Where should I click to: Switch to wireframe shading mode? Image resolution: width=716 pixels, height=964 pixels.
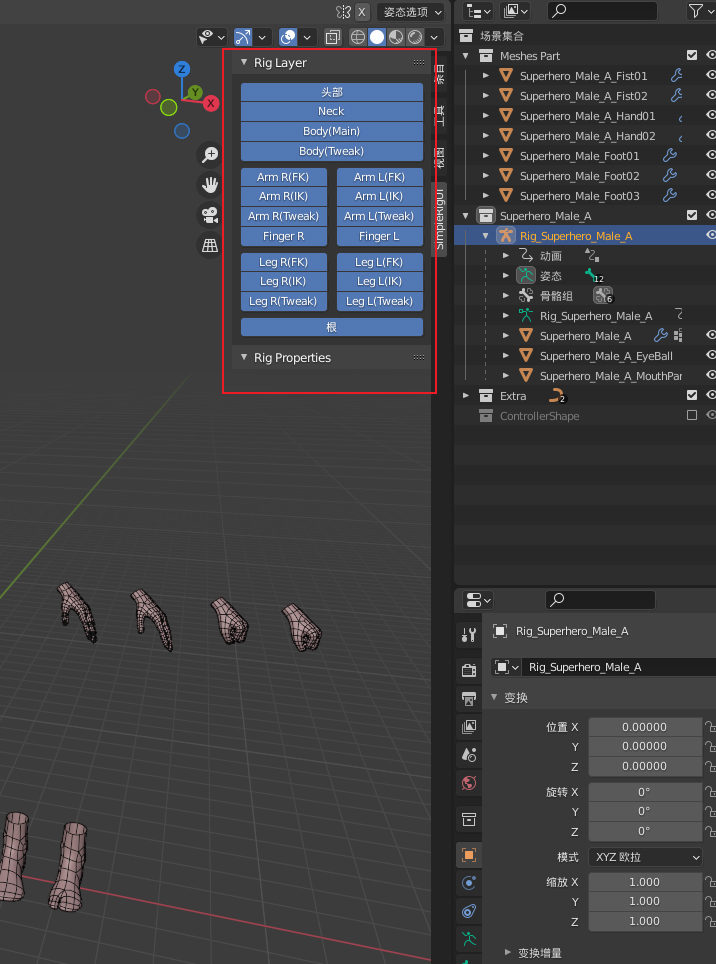pos(358,37)
